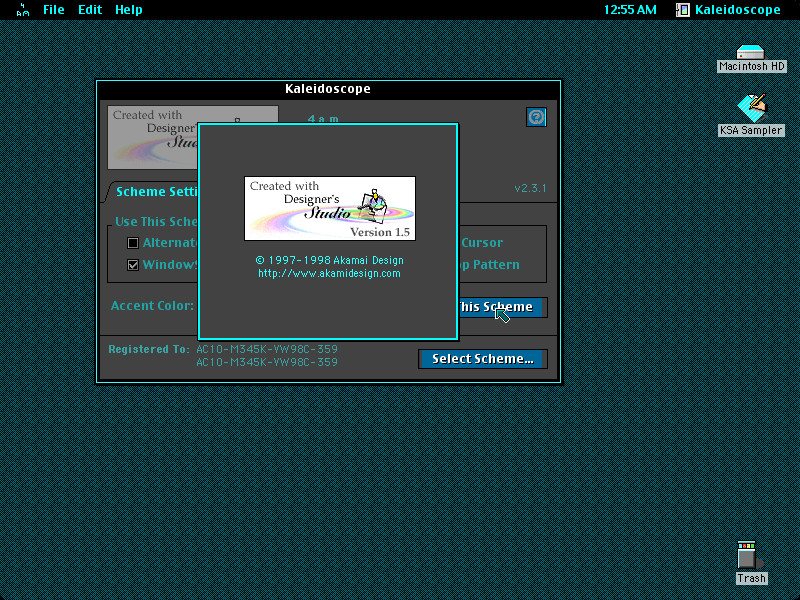The height and width of the screenshot is (600, 800).
Task: Click the Accent Color label
Action: [x=152, y=306]
